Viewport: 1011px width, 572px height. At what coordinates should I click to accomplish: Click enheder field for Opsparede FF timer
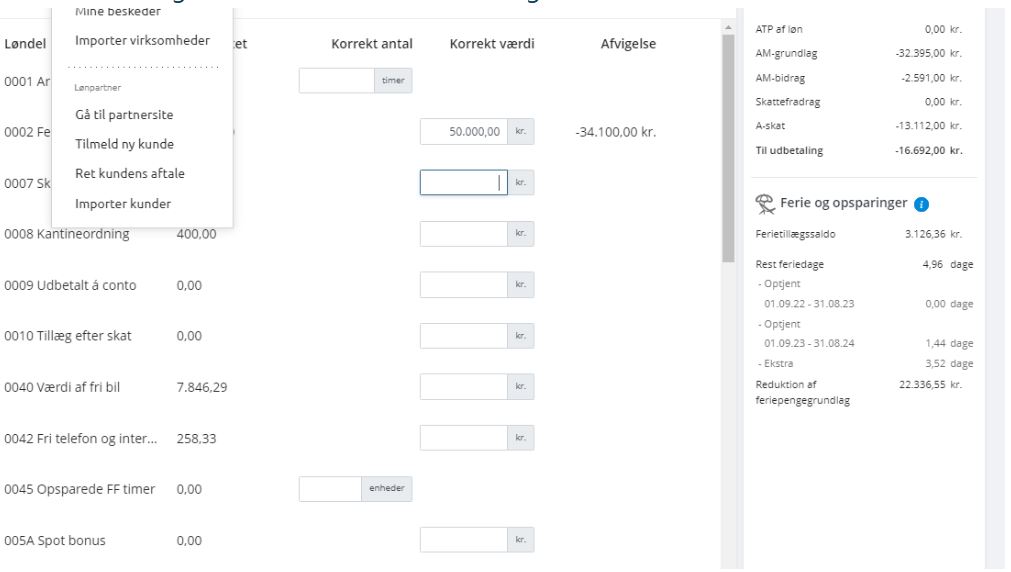(x=330, y=489)
